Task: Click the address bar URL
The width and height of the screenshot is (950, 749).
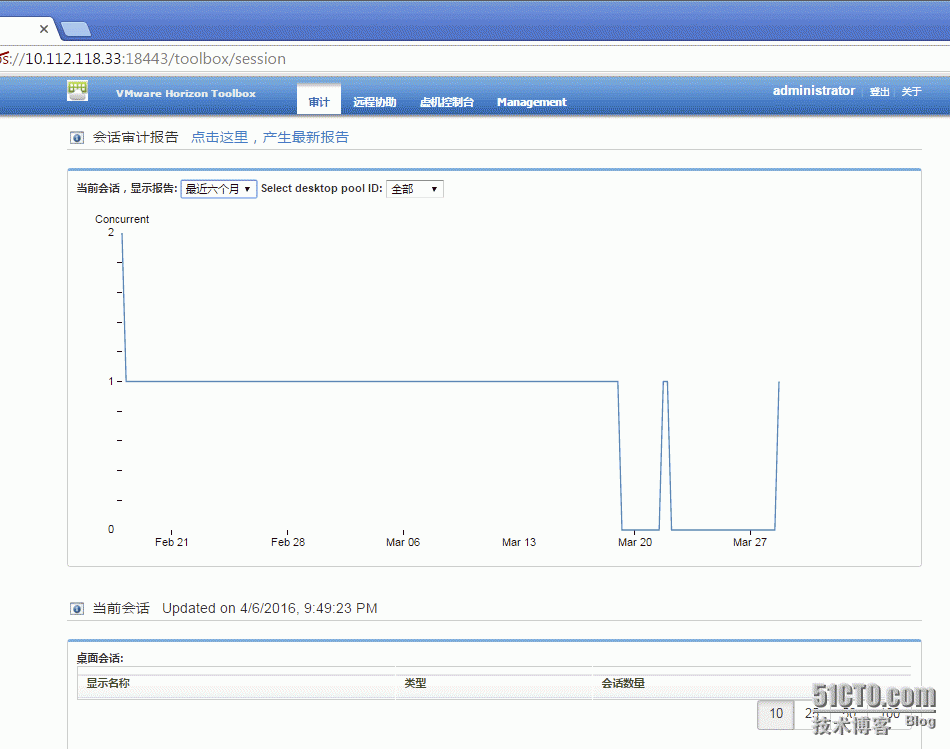Action: tap(143, 59)
